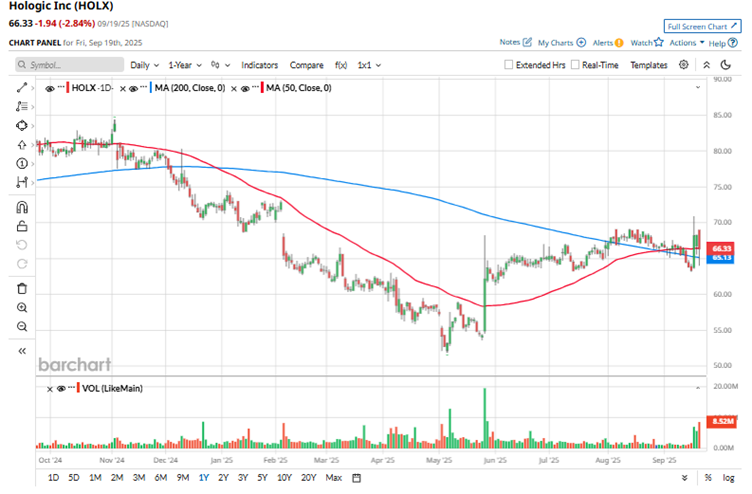Zoom in on the chart
Image resolution: width=752 pixels, height=494 pixels.
[22, 307]
